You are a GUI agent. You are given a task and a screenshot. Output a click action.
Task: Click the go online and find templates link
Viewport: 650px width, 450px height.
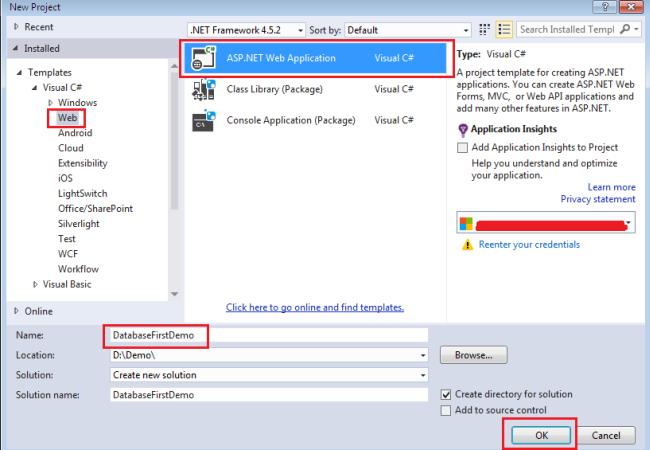pos(315,307)
